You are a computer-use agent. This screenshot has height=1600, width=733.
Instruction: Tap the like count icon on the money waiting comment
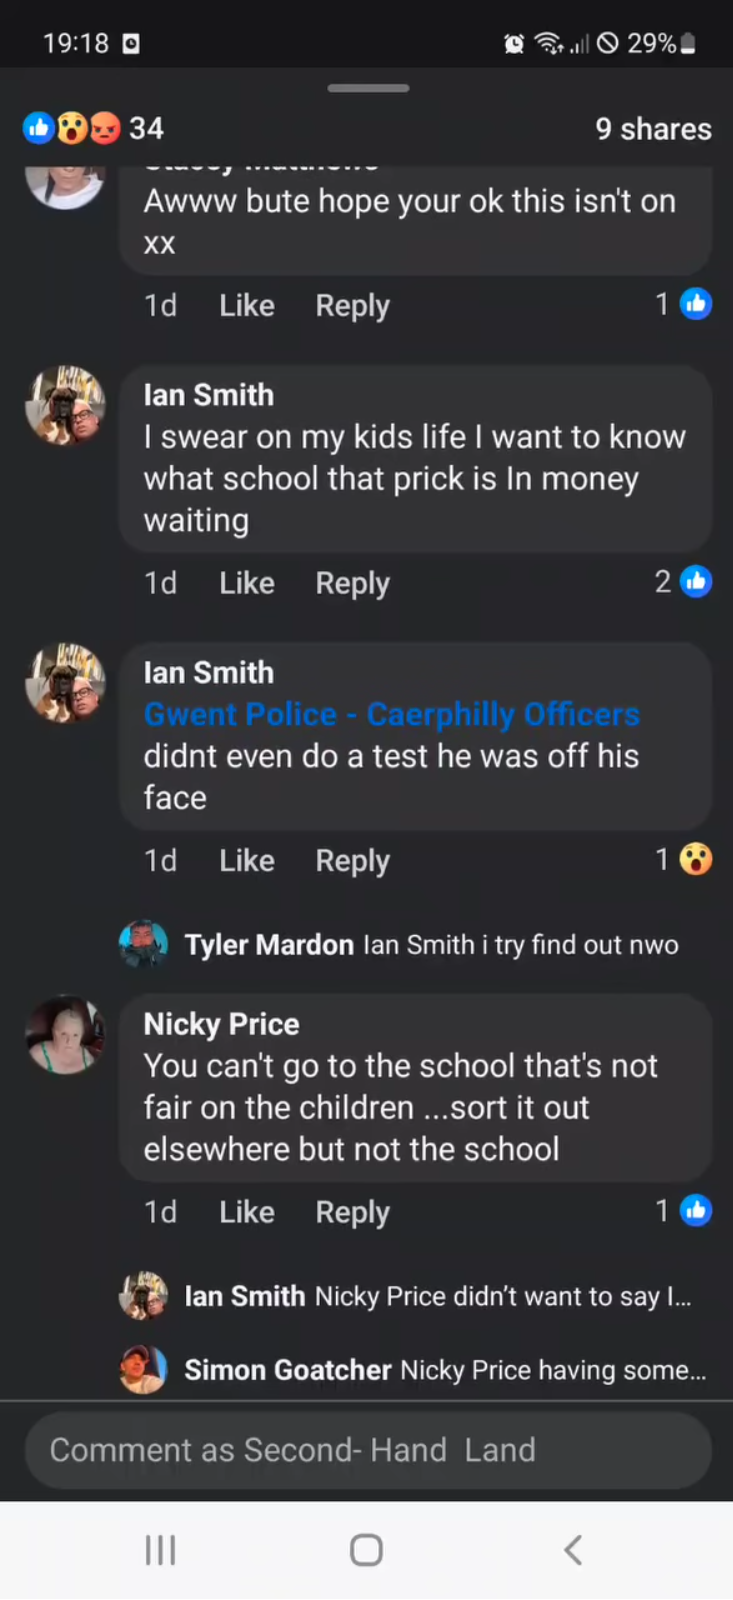click(x=696, y=582)
